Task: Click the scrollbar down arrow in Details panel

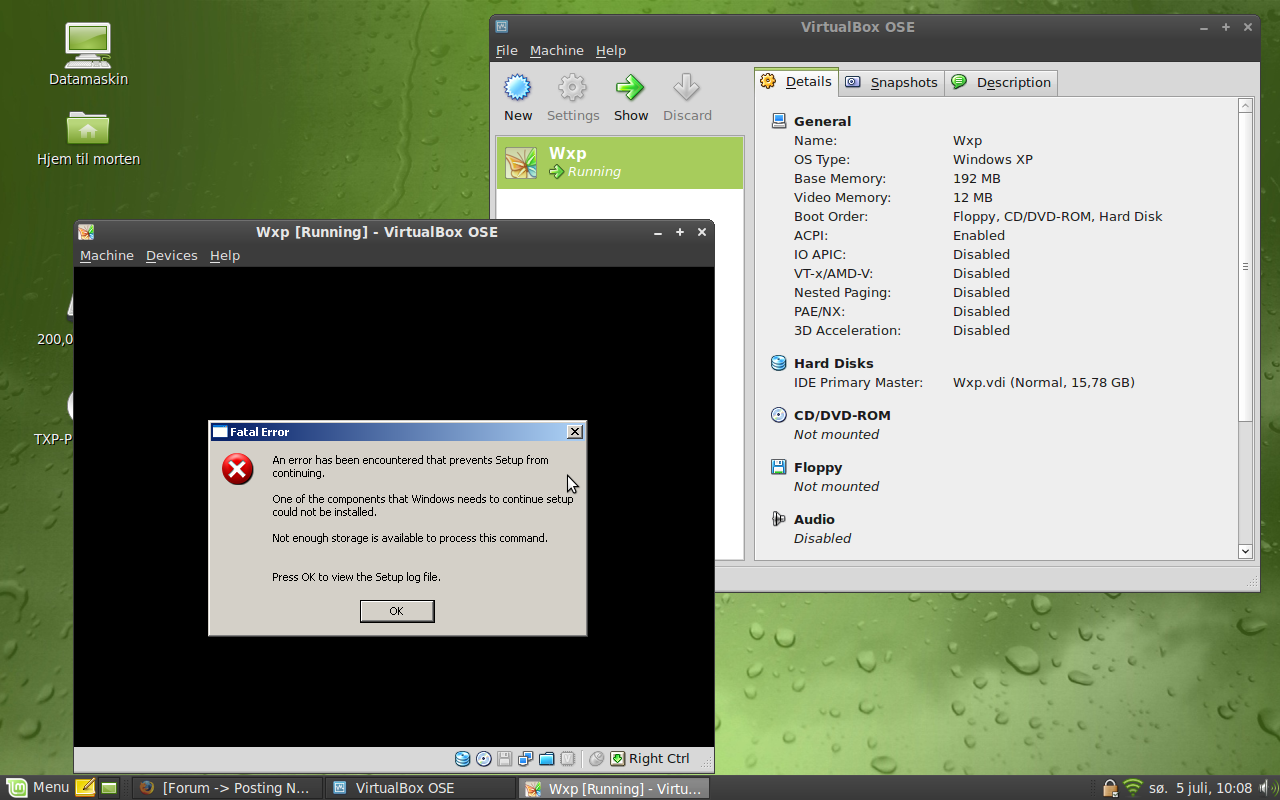Action: [x=1245, y=551]
